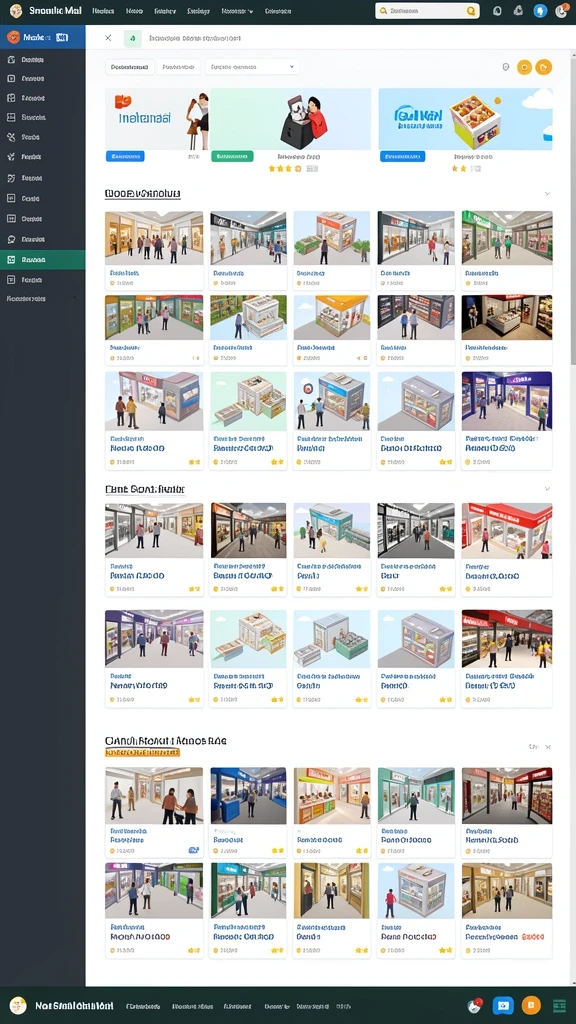Click the orange round icon in bottom bar
The image size is (576, 1024).
pyautogui.click(x=531, y=1006)
